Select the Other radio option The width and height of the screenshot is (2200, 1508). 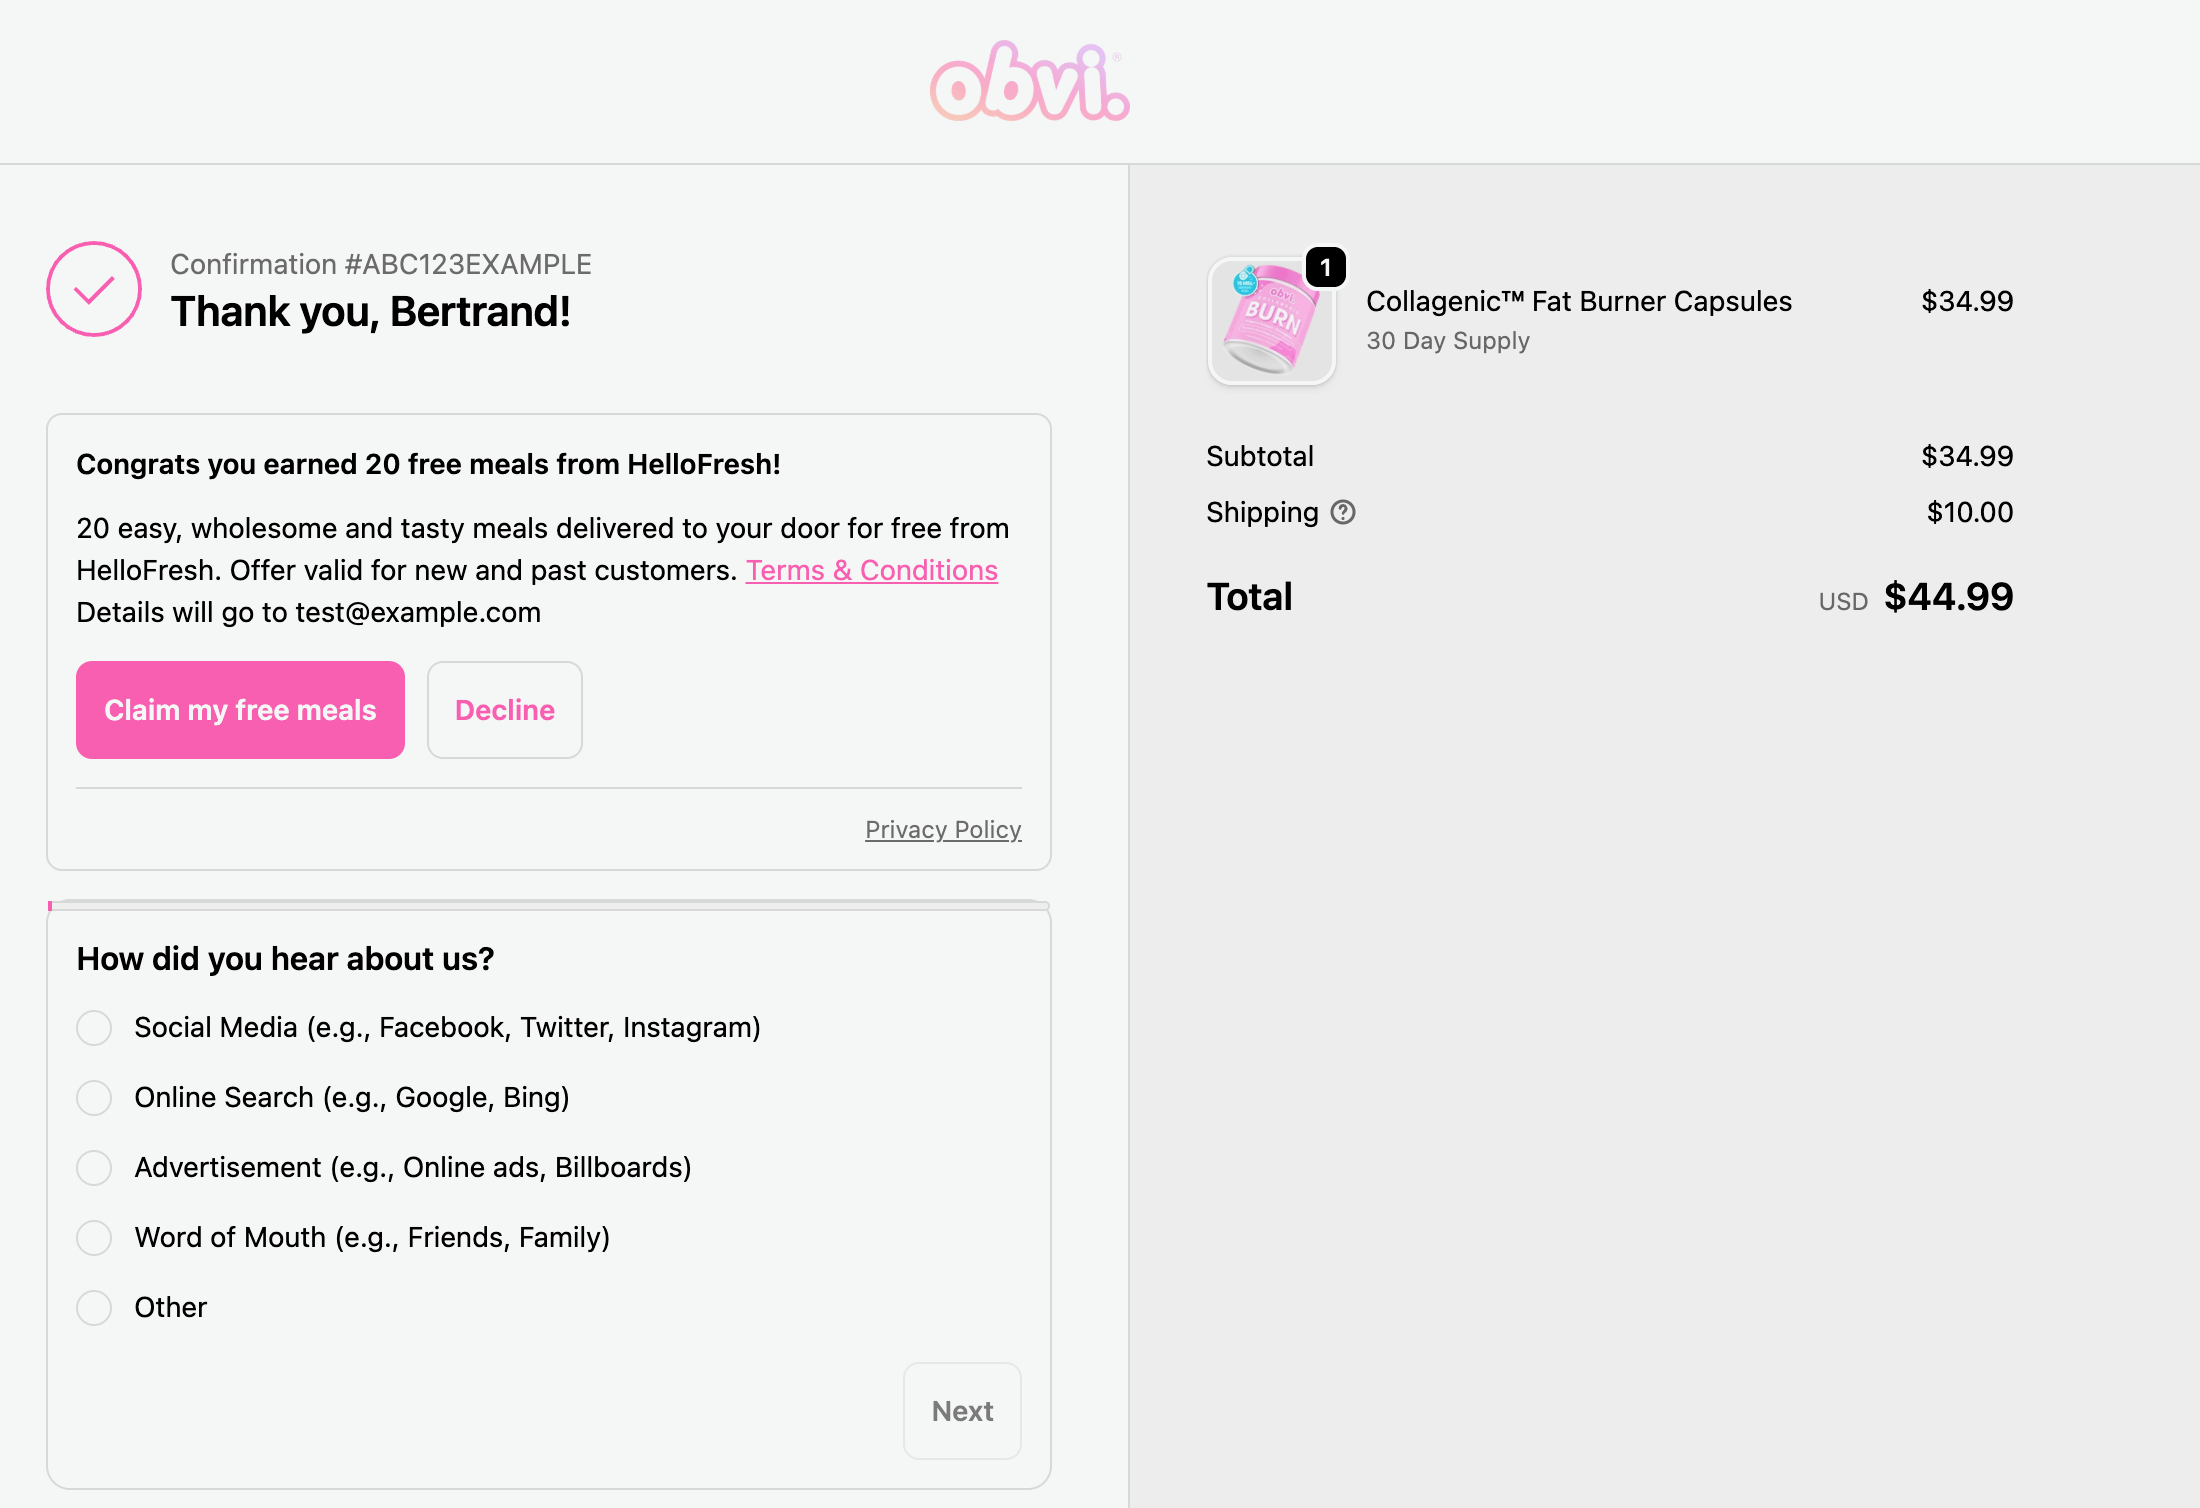tap(94, 1307)
